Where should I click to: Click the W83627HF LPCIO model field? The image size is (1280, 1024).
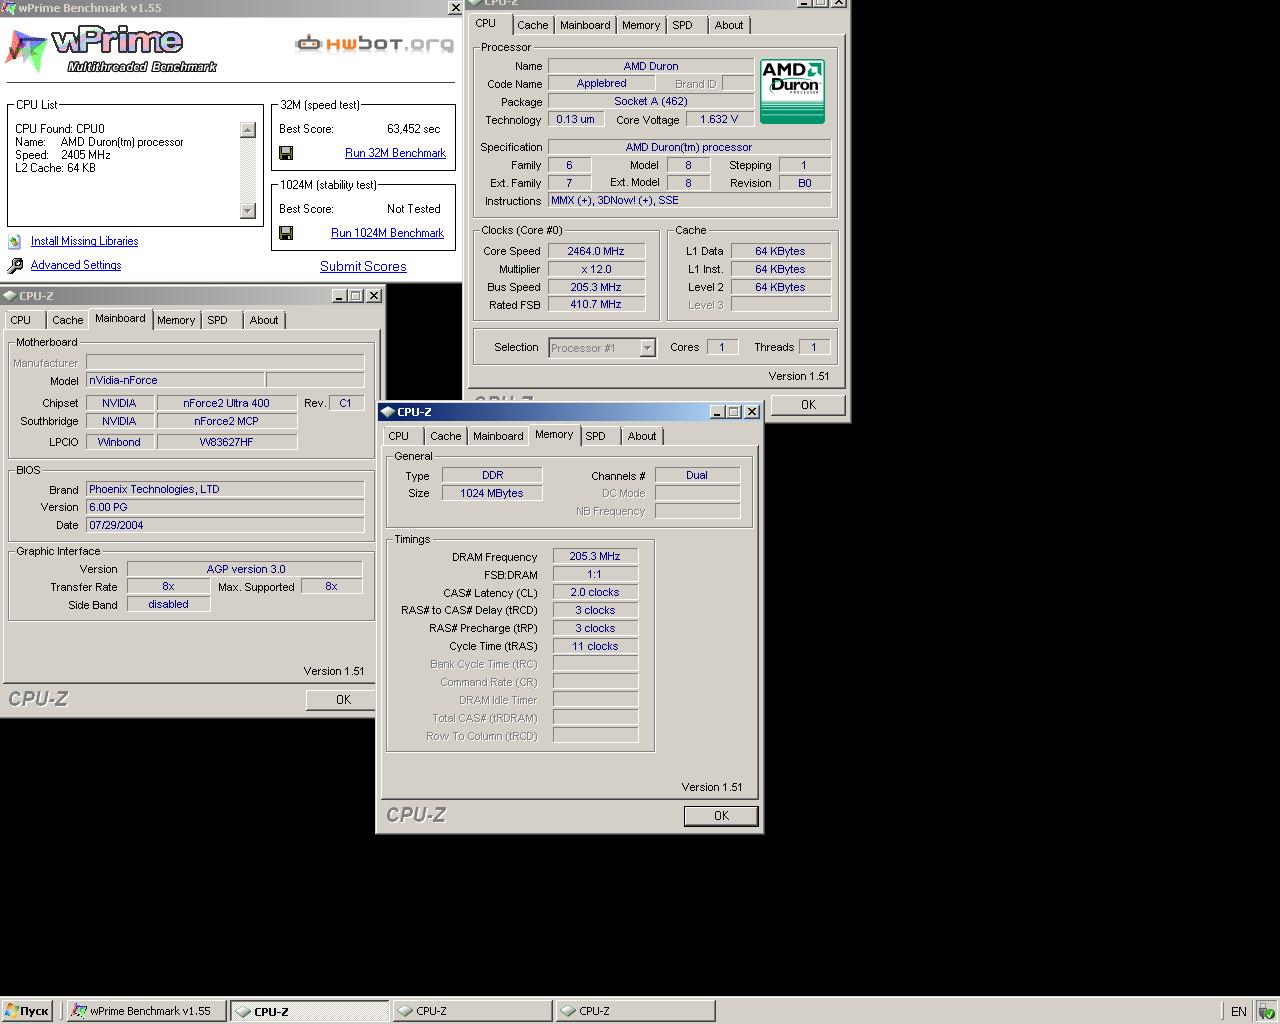[x=226, y=442]
